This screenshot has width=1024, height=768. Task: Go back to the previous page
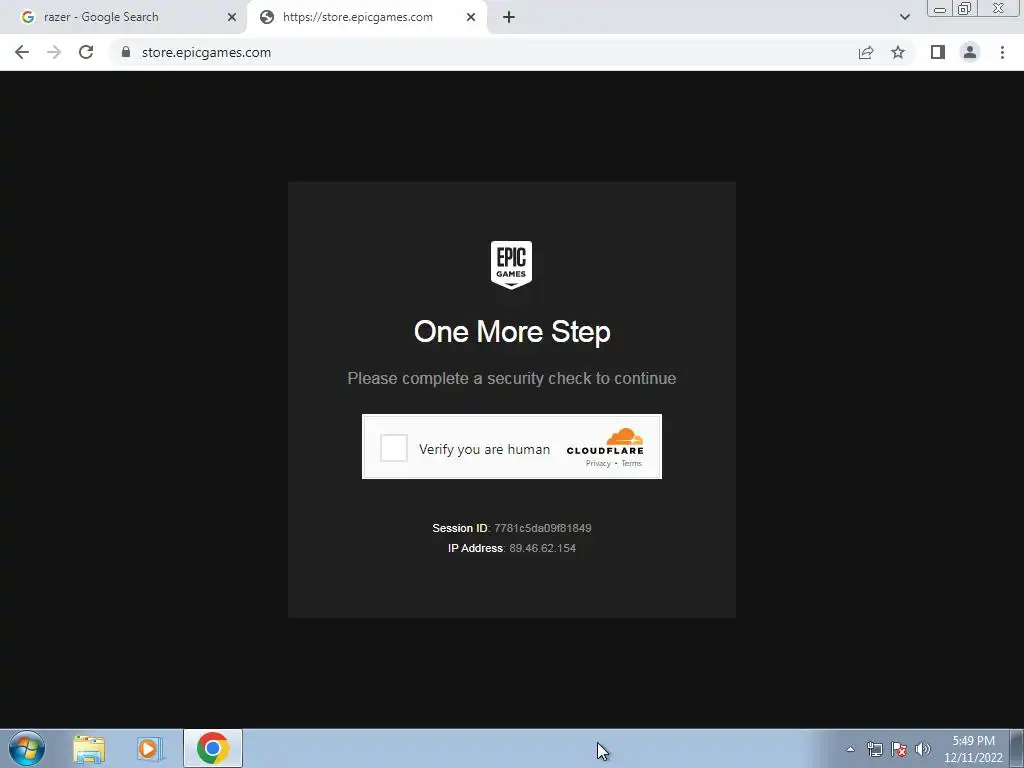(22, 52)
